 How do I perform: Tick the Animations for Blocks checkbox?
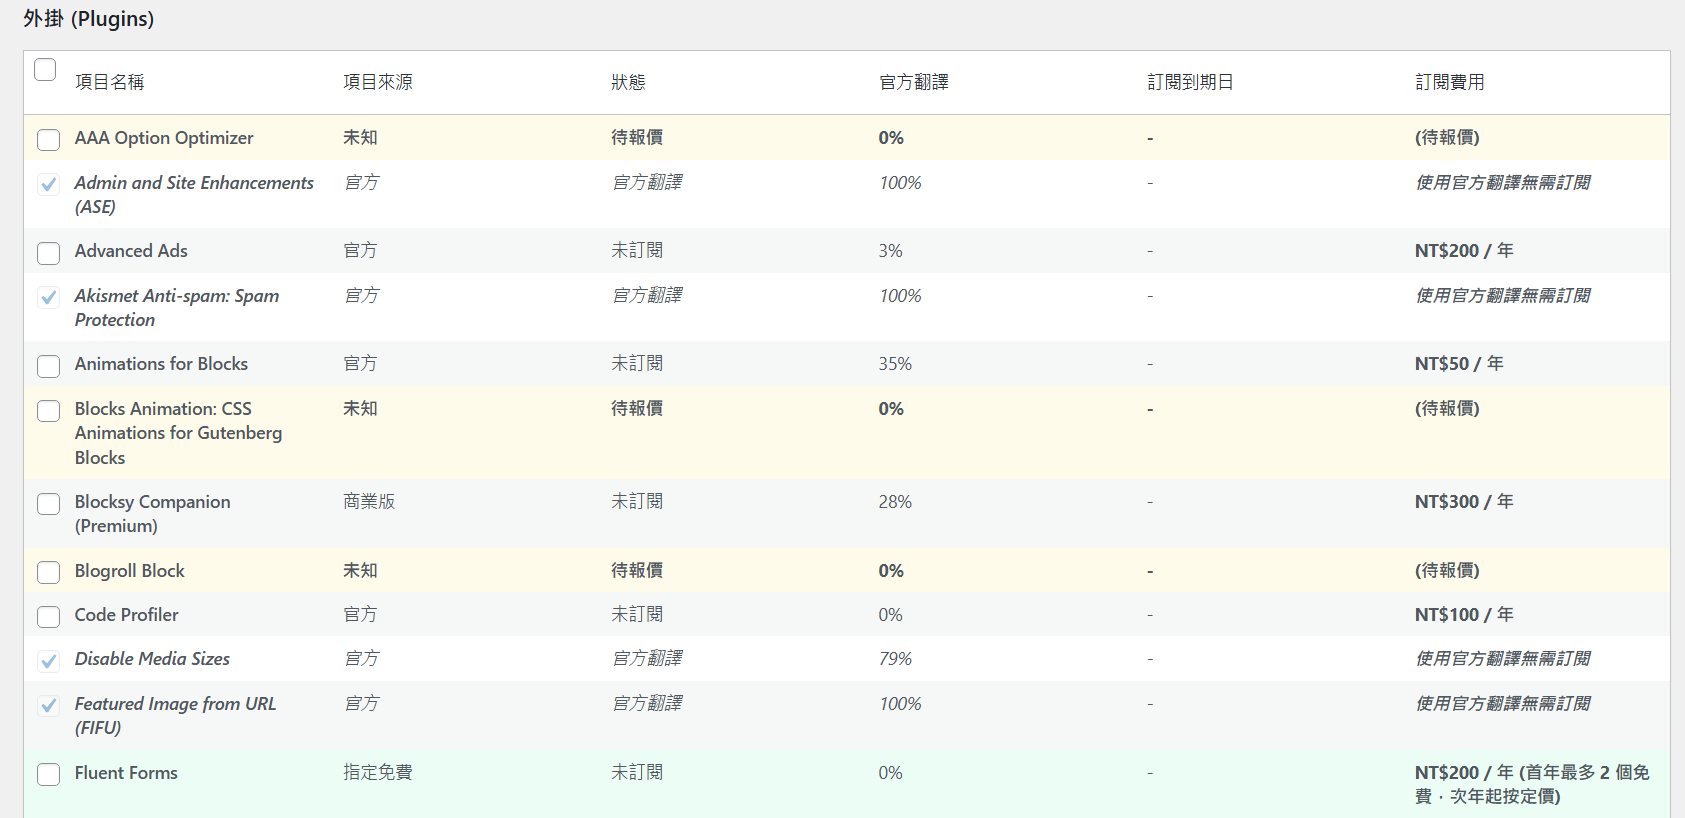(x=48, y=366)
